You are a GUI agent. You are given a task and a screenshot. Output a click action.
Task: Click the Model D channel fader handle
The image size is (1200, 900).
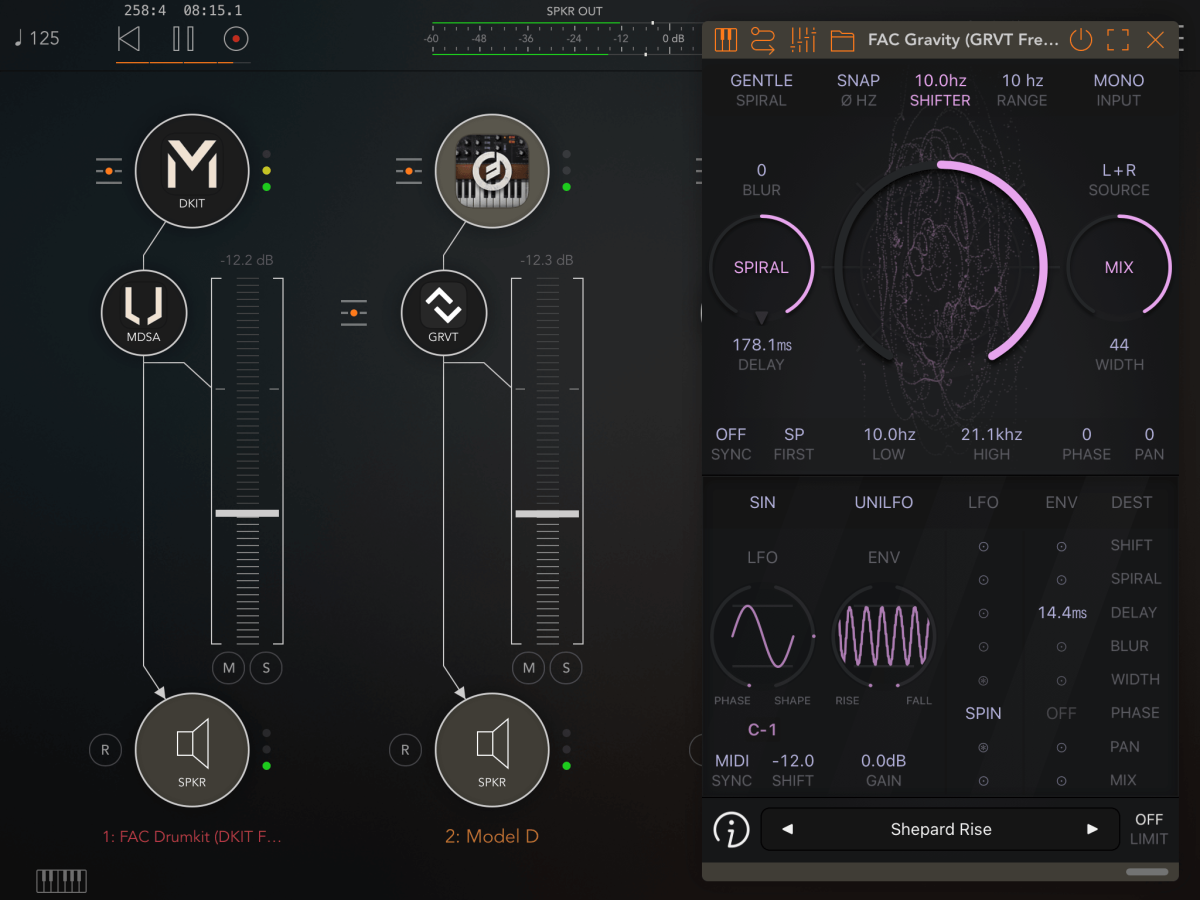click(547, 513)
